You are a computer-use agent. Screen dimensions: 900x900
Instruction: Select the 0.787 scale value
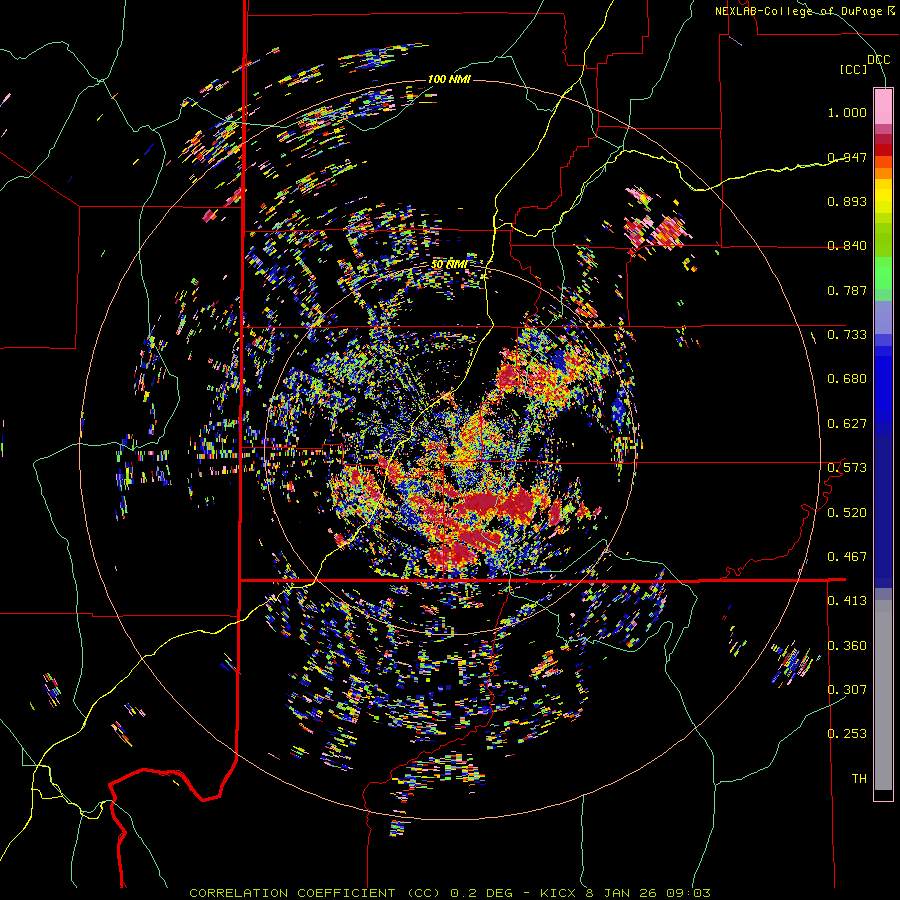coord(847,290)
